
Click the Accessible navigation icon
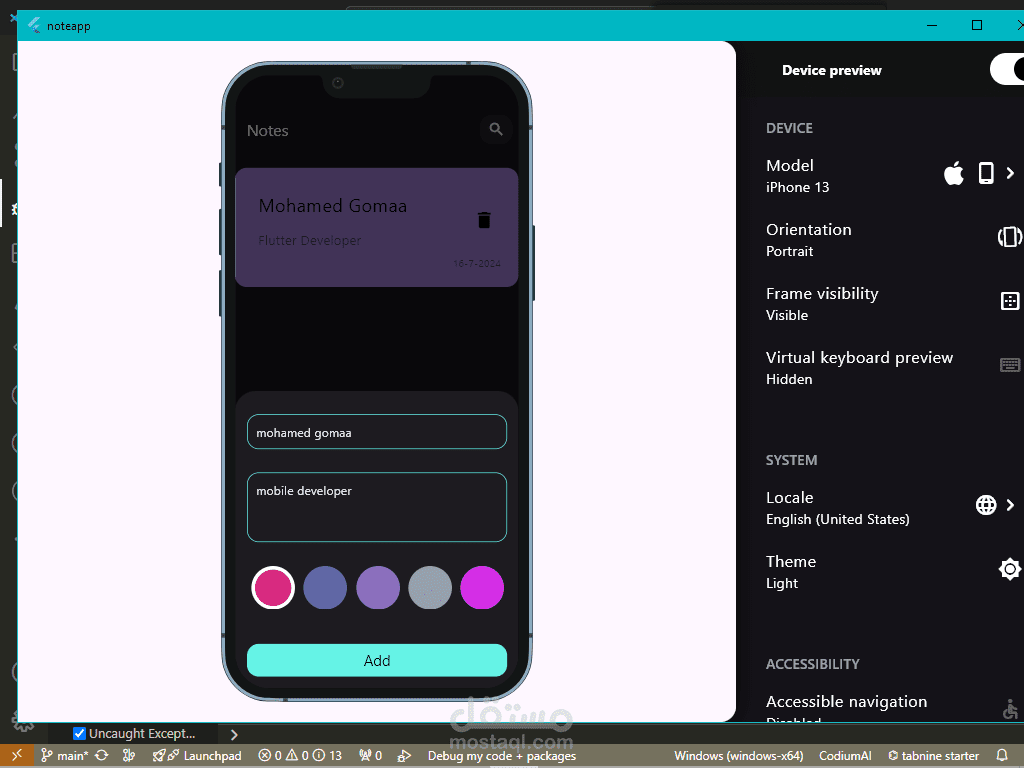pyautogui.click(x=1010, y=709)
